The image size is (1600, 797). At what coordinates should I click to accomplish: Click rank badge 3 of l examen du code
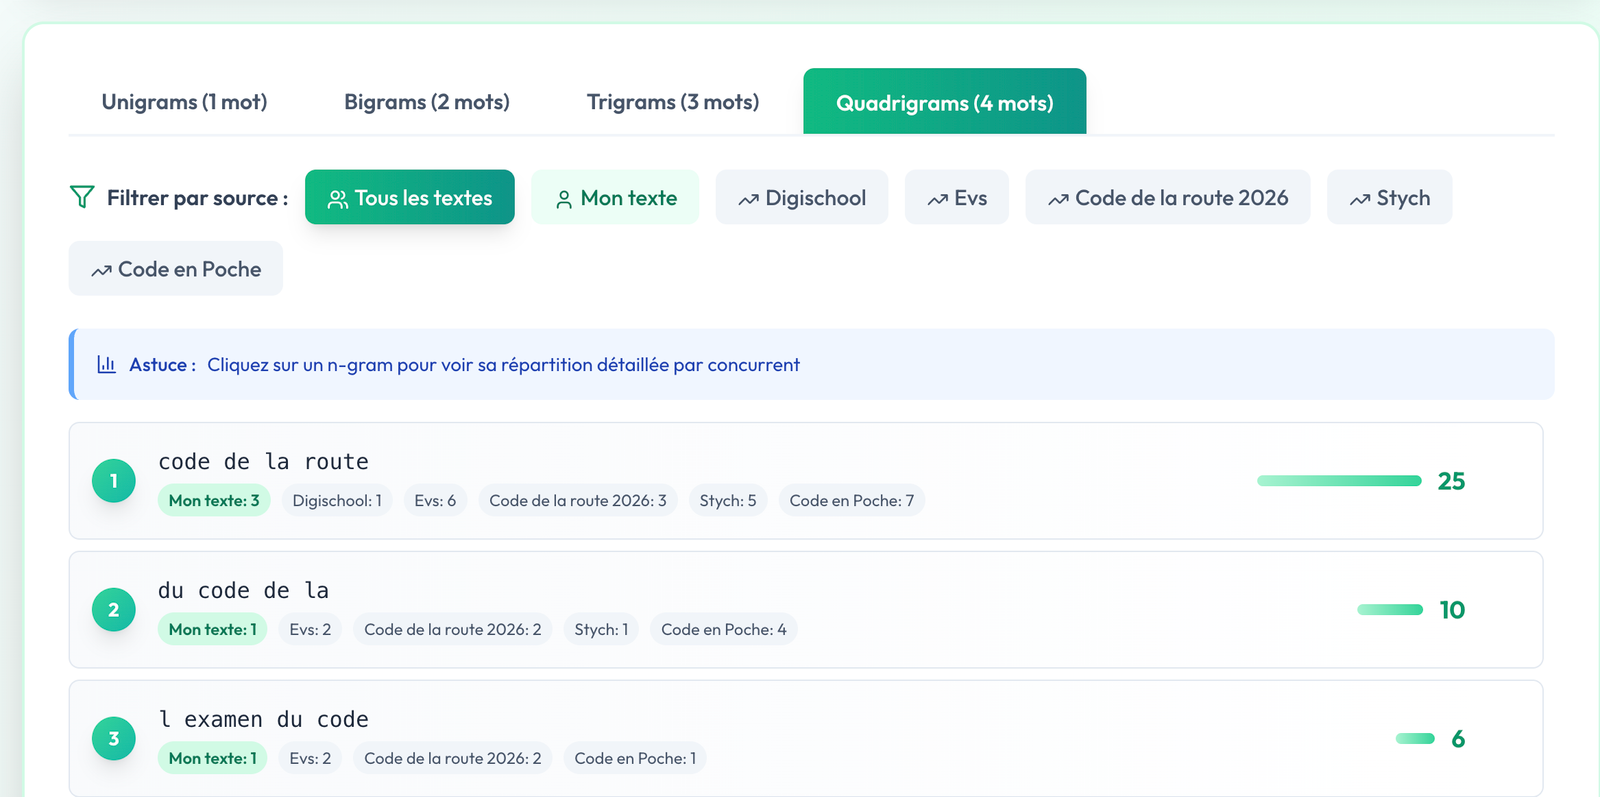(114, 739)
